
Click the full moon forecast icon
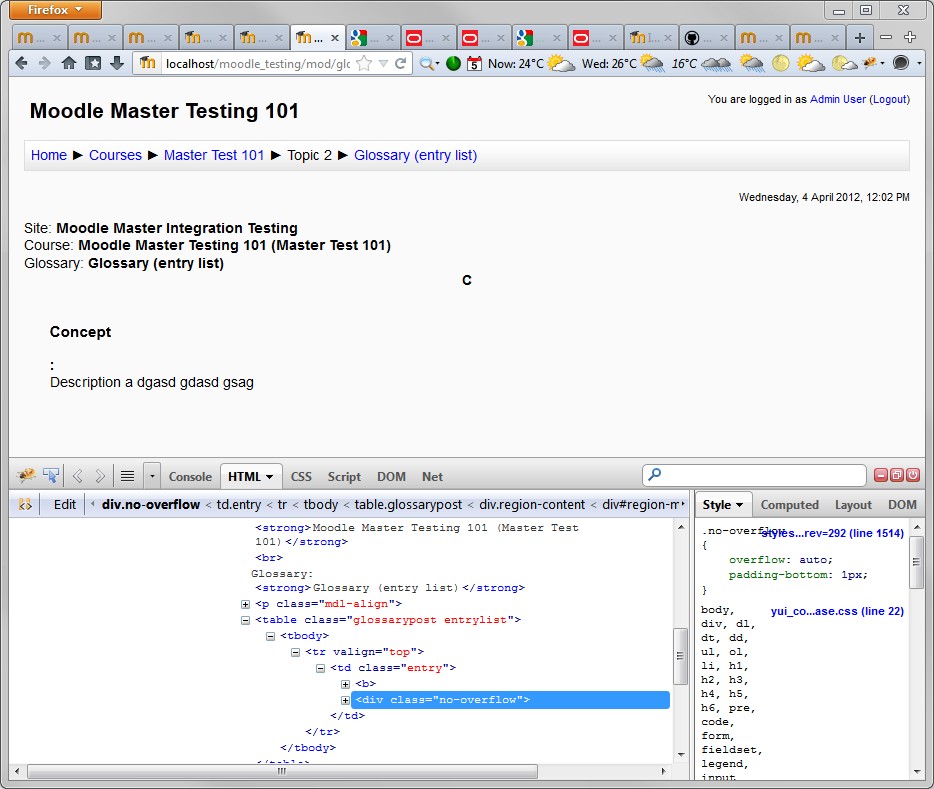(x=780, y=63)
